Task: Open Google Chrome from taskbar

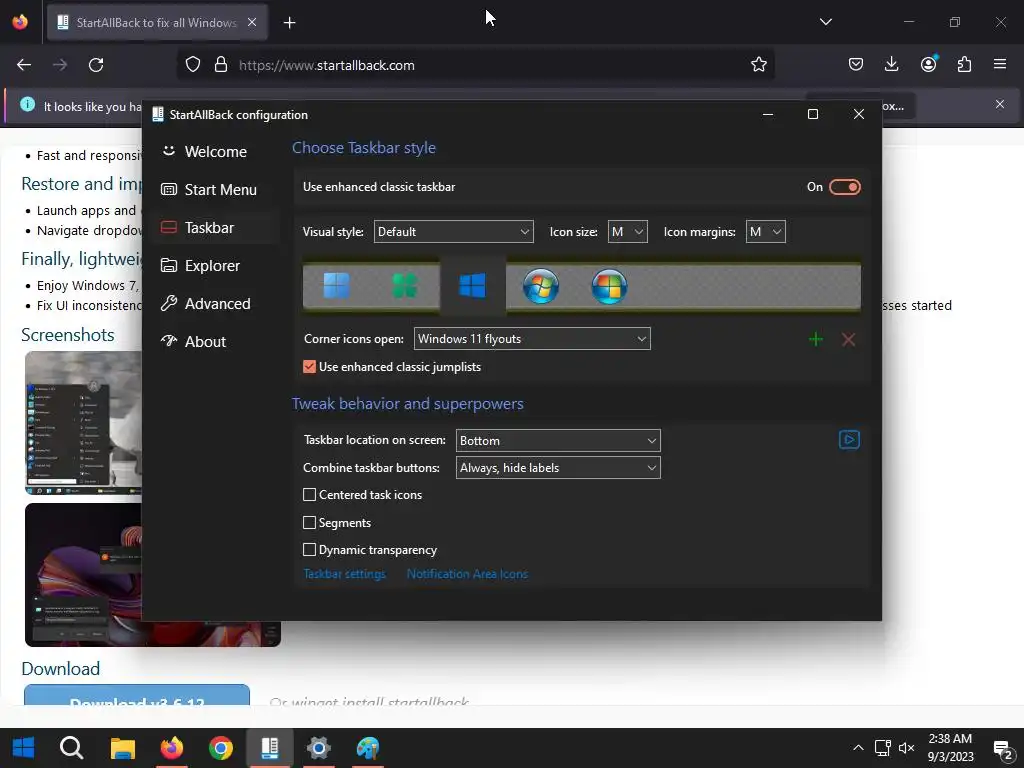Action: point(221,748)
